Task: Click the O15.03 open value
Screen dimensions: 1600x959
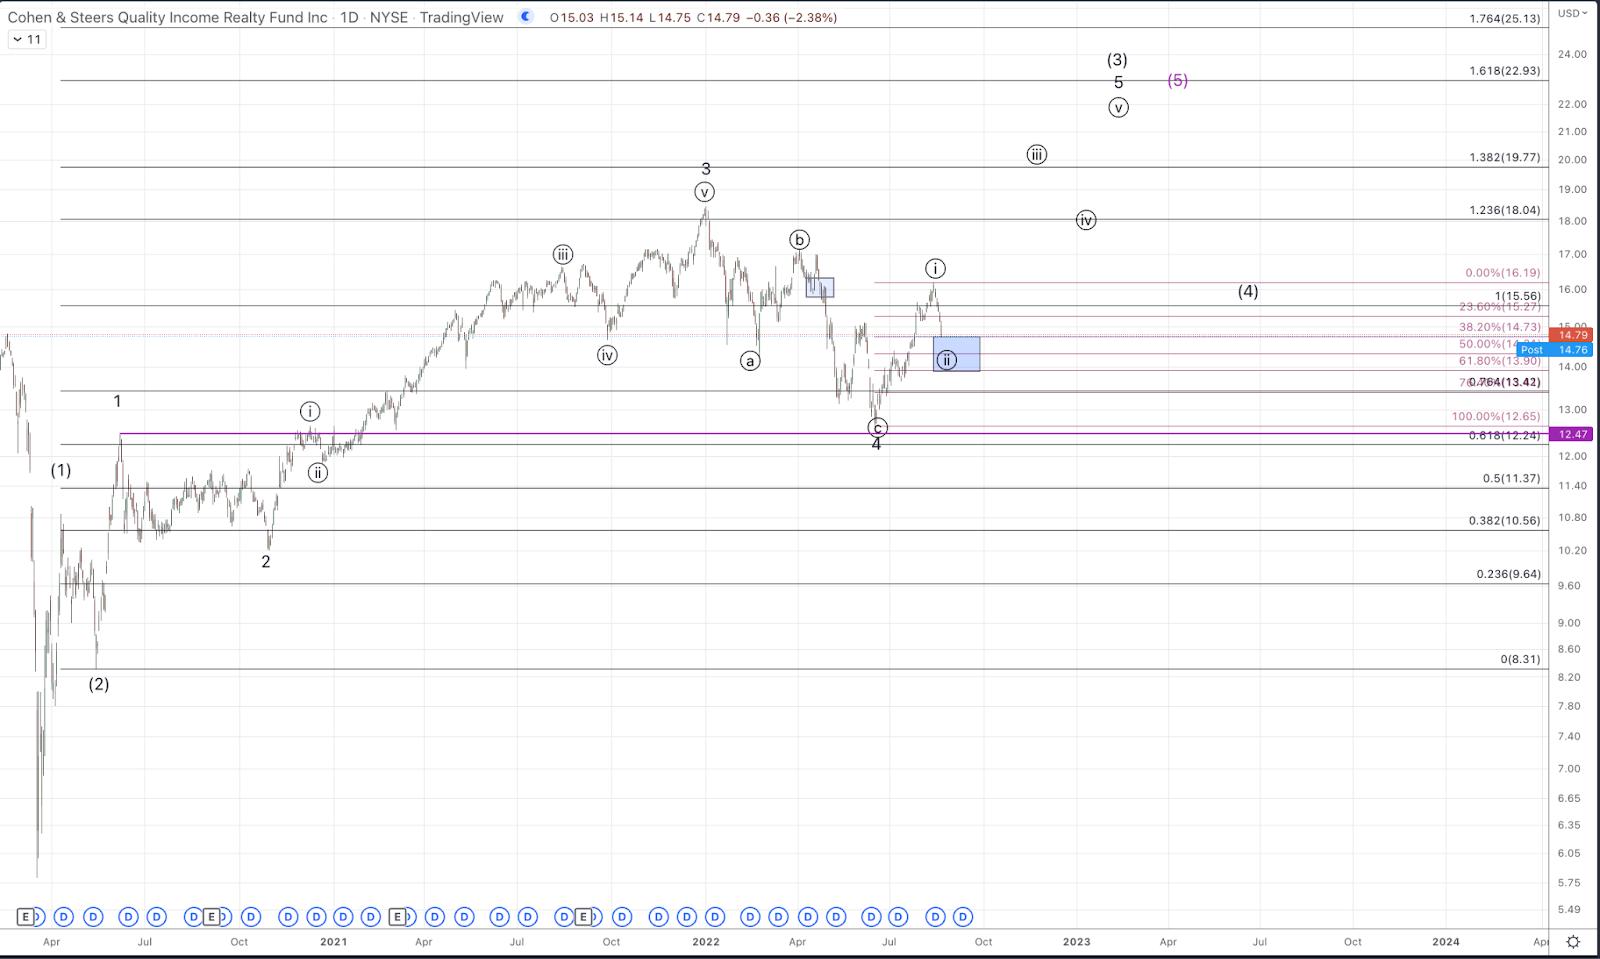Action: click(573, 17)
